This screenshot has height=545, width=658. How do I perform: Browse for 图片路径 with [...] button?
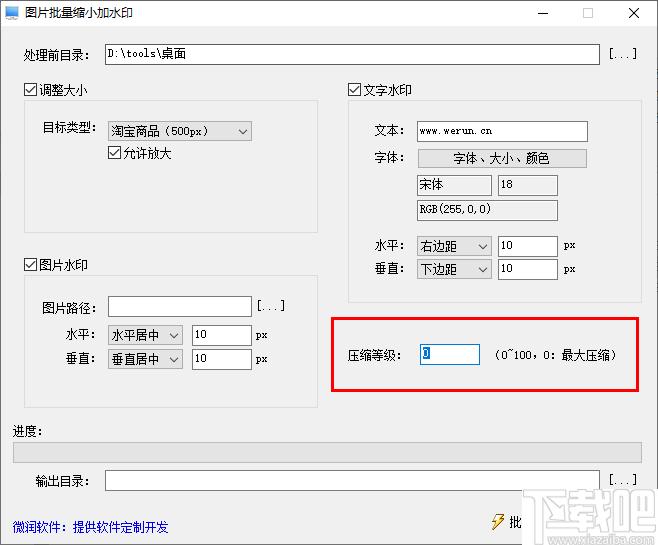tap(271, 306)
